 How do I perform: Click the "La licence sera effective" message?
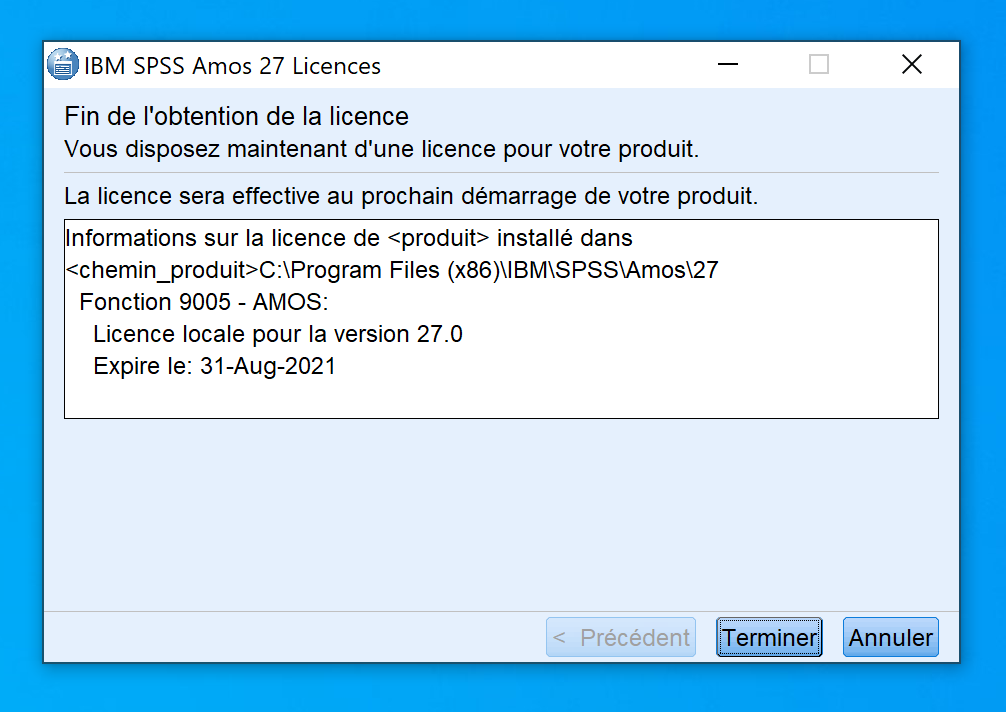[410, 195]
